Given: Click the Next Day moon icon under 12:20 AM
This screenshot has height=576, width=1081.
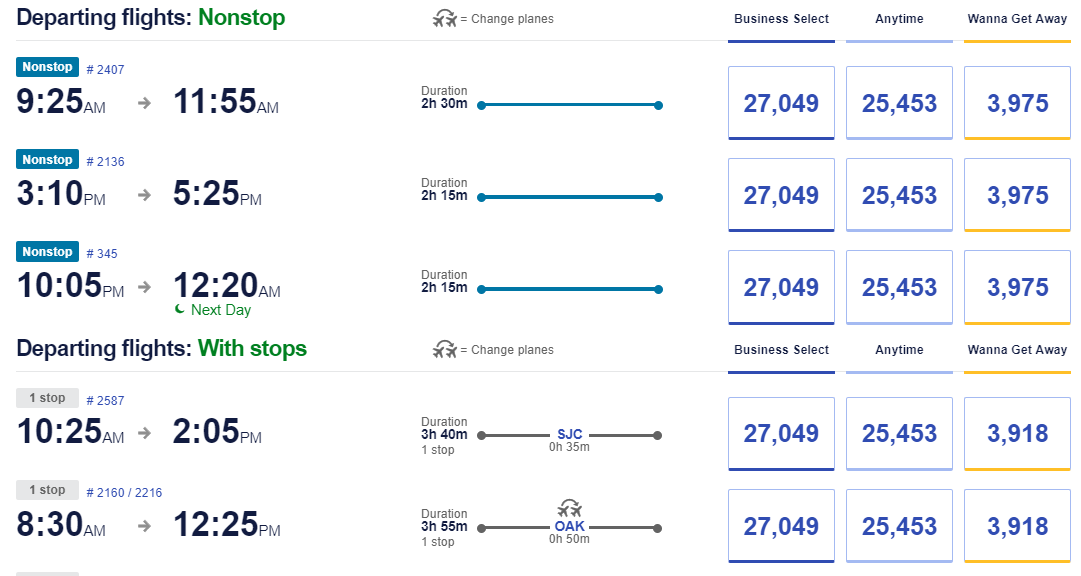Looking at the screenshot, I should (x=179, y=310).
